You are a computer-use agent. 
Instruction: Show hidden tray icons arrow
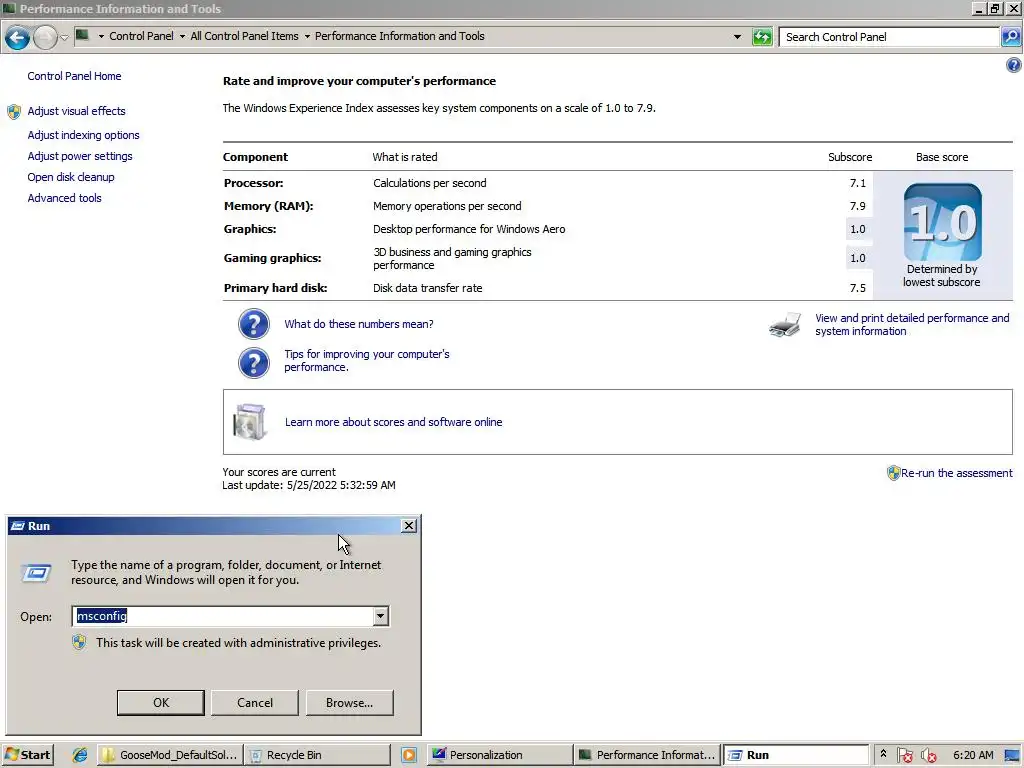coord(883,754)
